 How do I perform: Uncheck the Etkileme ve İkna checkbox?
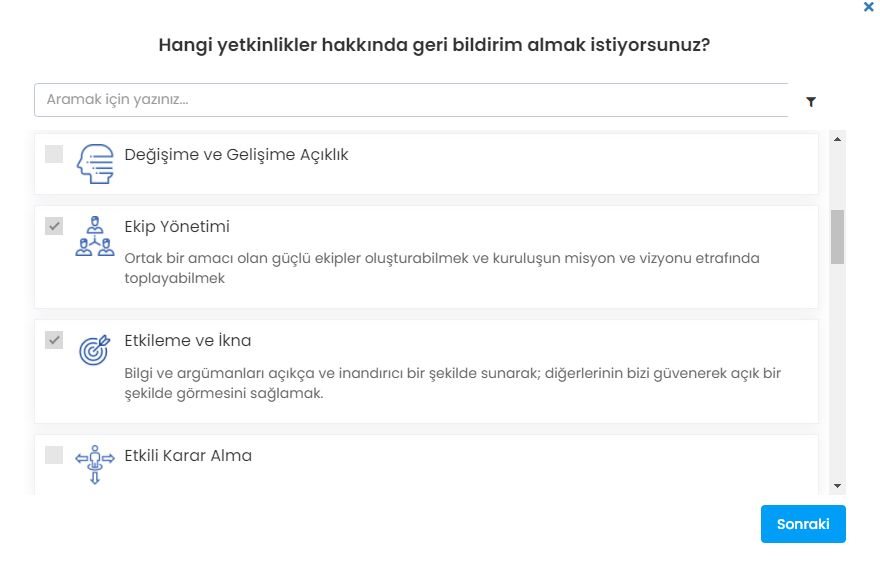coord(54,341)
